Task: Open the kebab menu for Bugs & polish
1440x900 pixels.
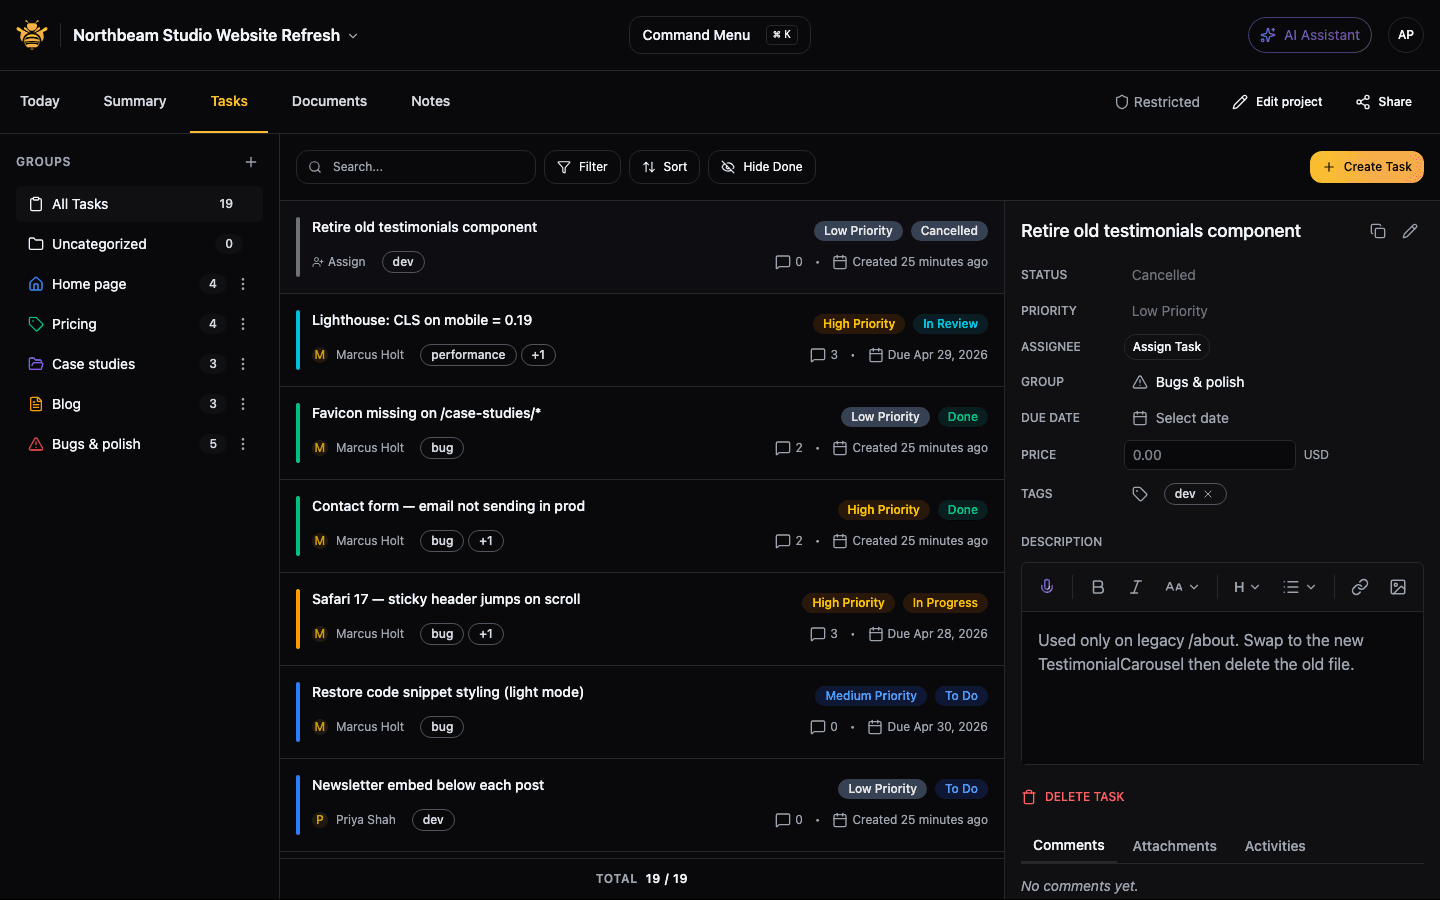Action: [x=243, y=443]
